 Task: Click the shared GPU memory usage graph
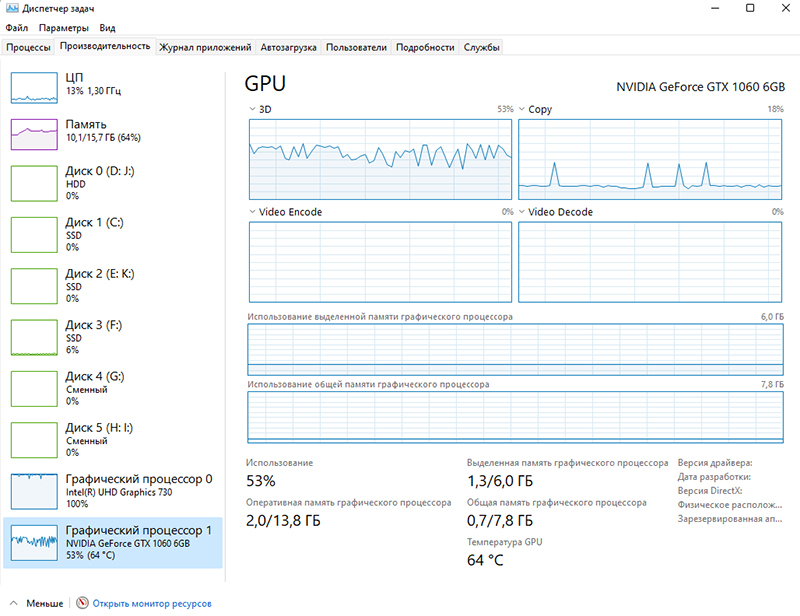coord(515,417)
